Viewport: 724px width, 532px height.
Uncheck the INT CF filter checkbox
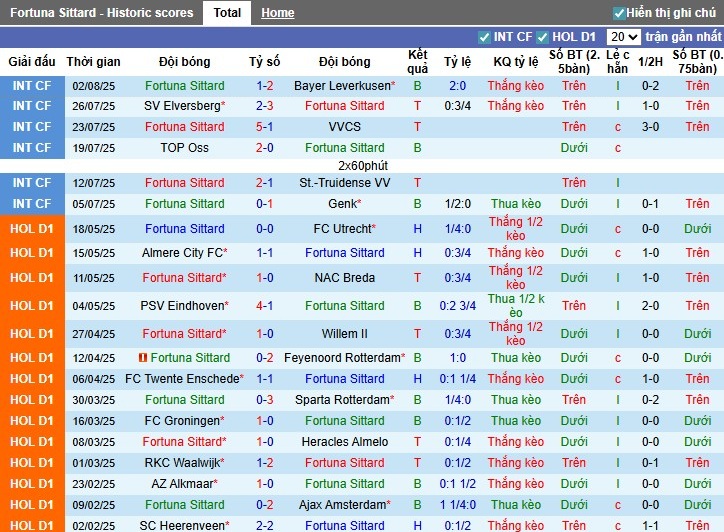[x=483, y=37]
